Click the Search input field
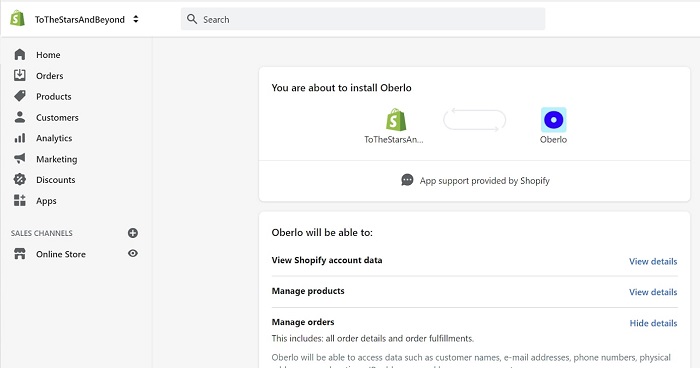This screenshot has height=368, width=700. click(362, 19)
